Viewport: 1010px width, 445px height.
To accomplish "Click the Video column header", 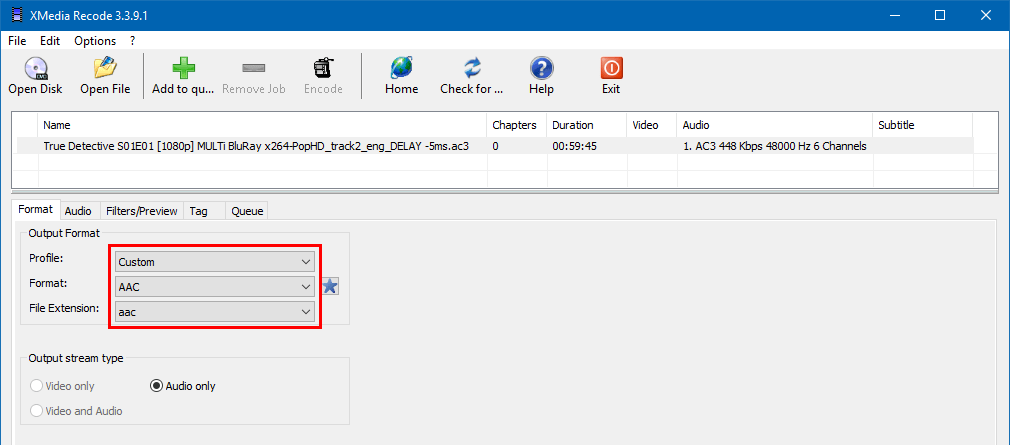I will click(651, 125).
